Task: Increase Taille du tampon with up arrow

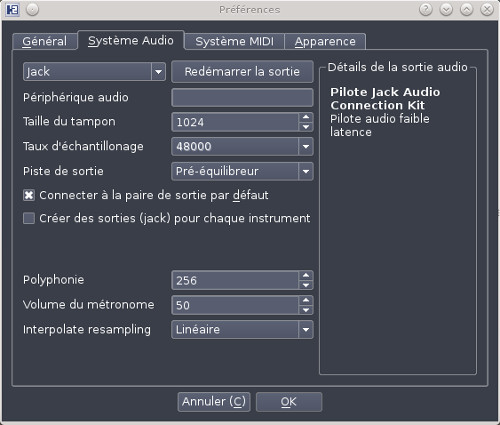Action: (306, 117)
